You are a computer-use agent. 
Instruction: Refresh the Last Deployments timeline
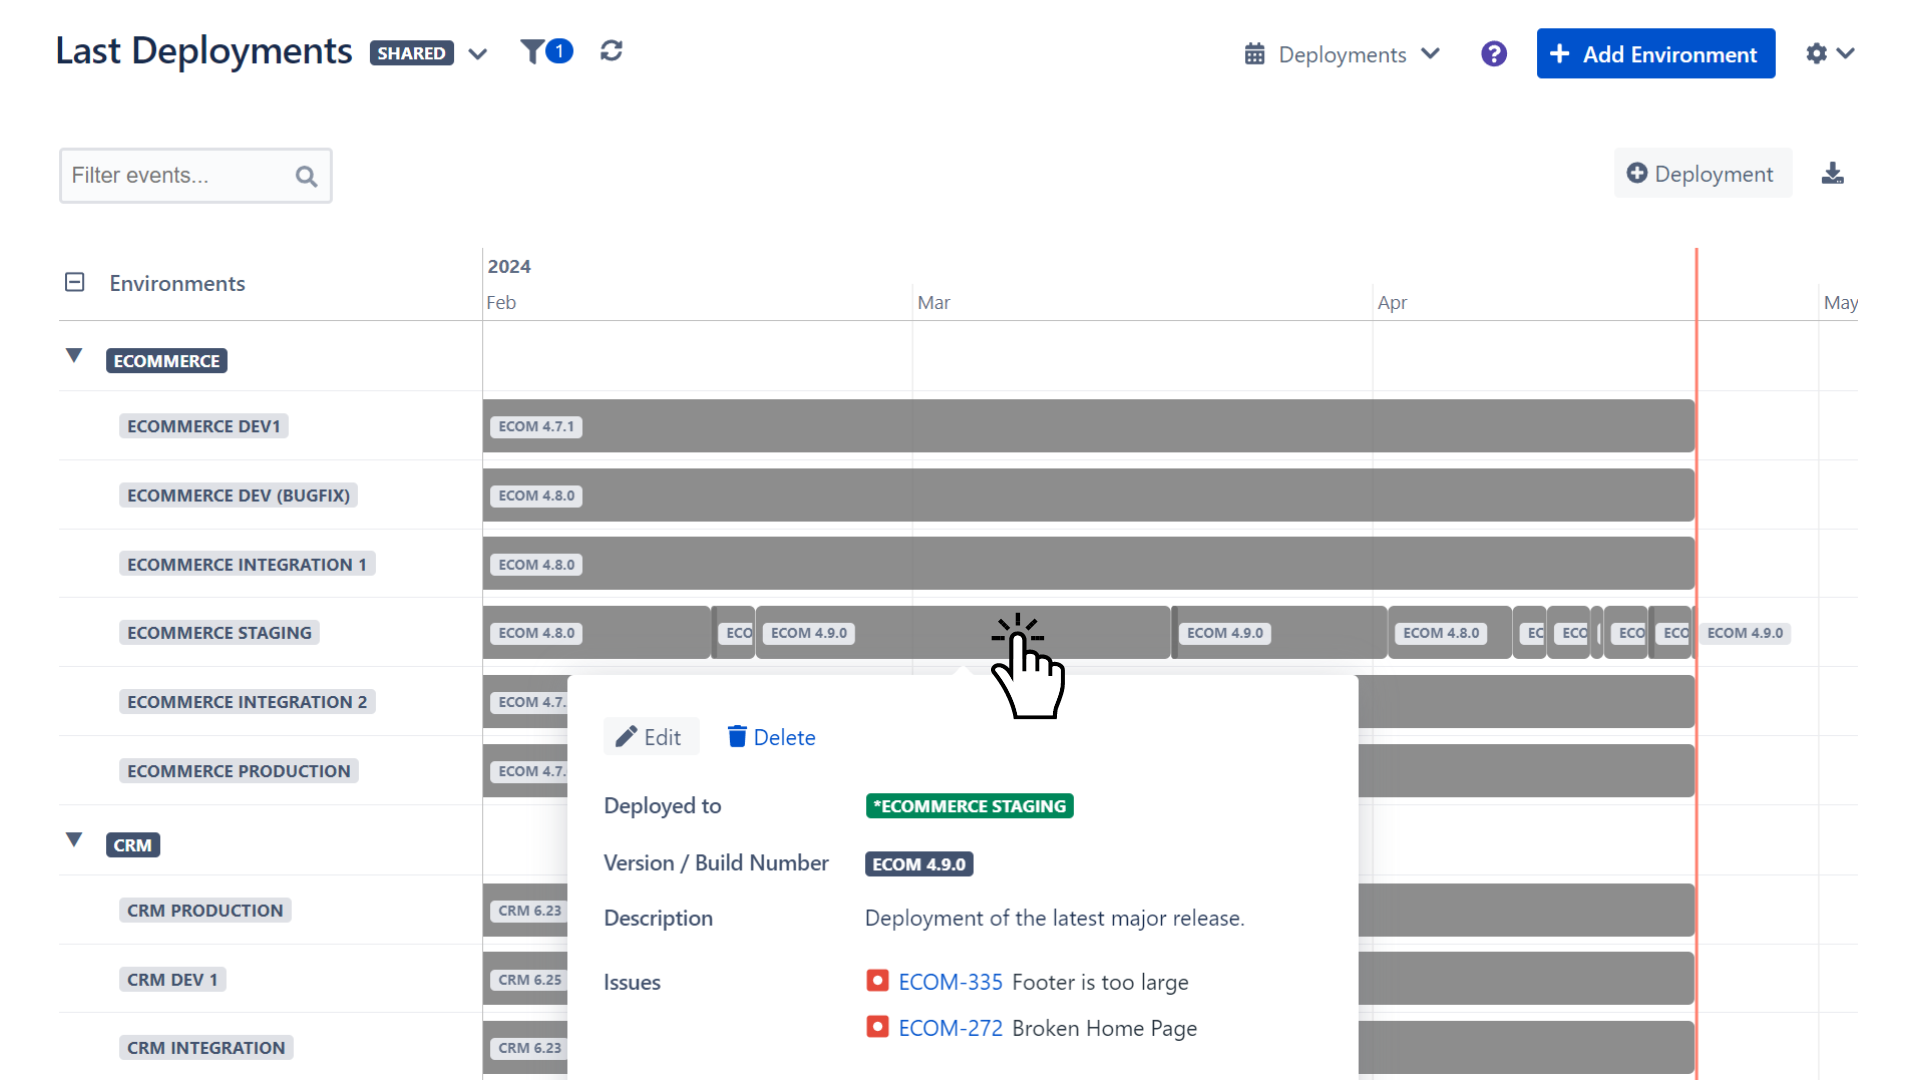coord(611,51)
